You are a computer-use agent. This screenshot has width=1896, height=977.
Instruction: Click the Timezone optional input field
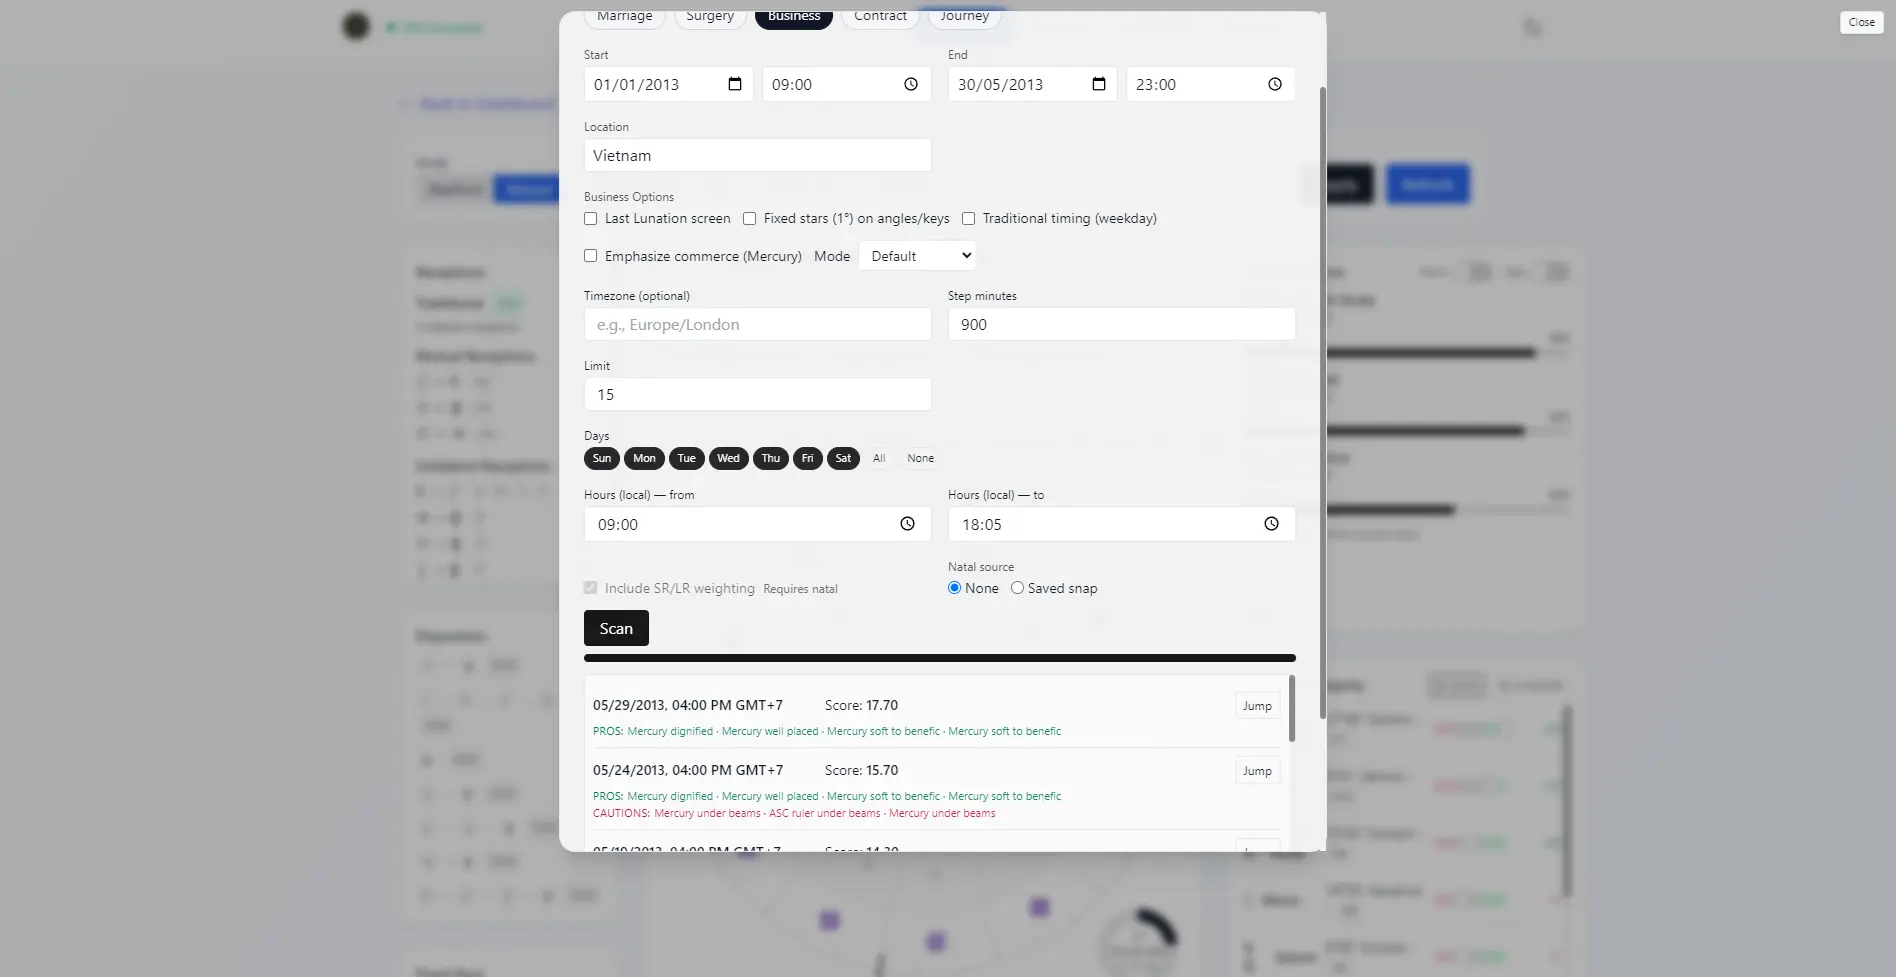click(x=758, y=324)
